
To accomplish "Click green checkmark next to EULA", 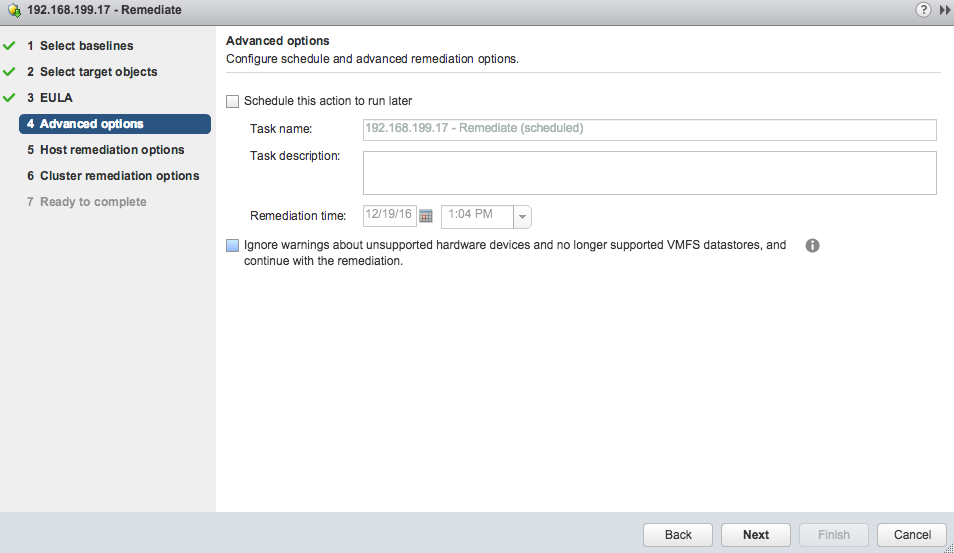I will [x=10, y=98].
